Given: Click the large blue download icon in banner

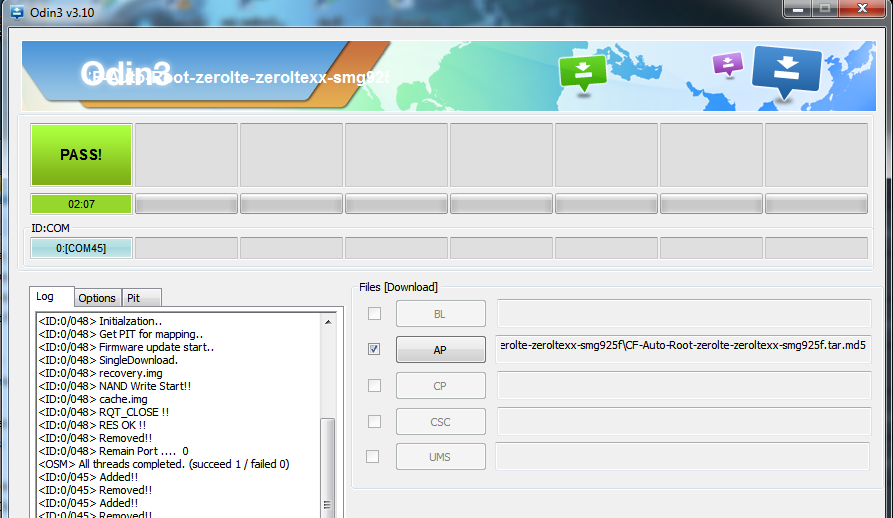Looking at the screenshot, I should [787, 73].
